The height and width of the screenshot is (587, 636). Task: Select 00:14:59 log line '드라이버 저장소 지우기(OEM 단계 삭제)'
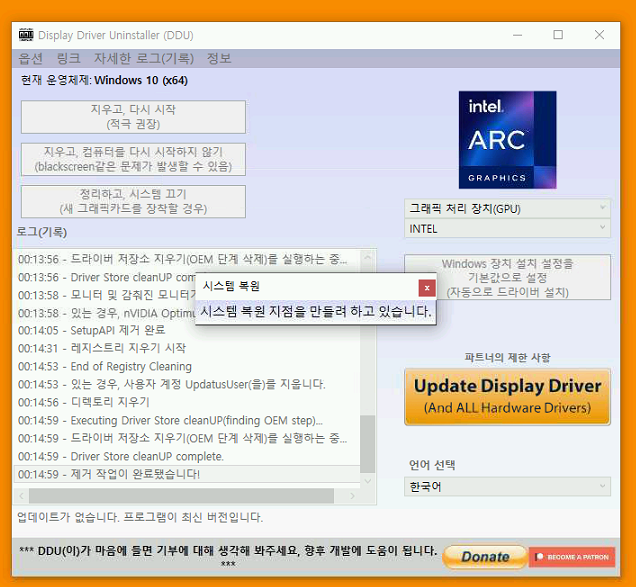187,438
